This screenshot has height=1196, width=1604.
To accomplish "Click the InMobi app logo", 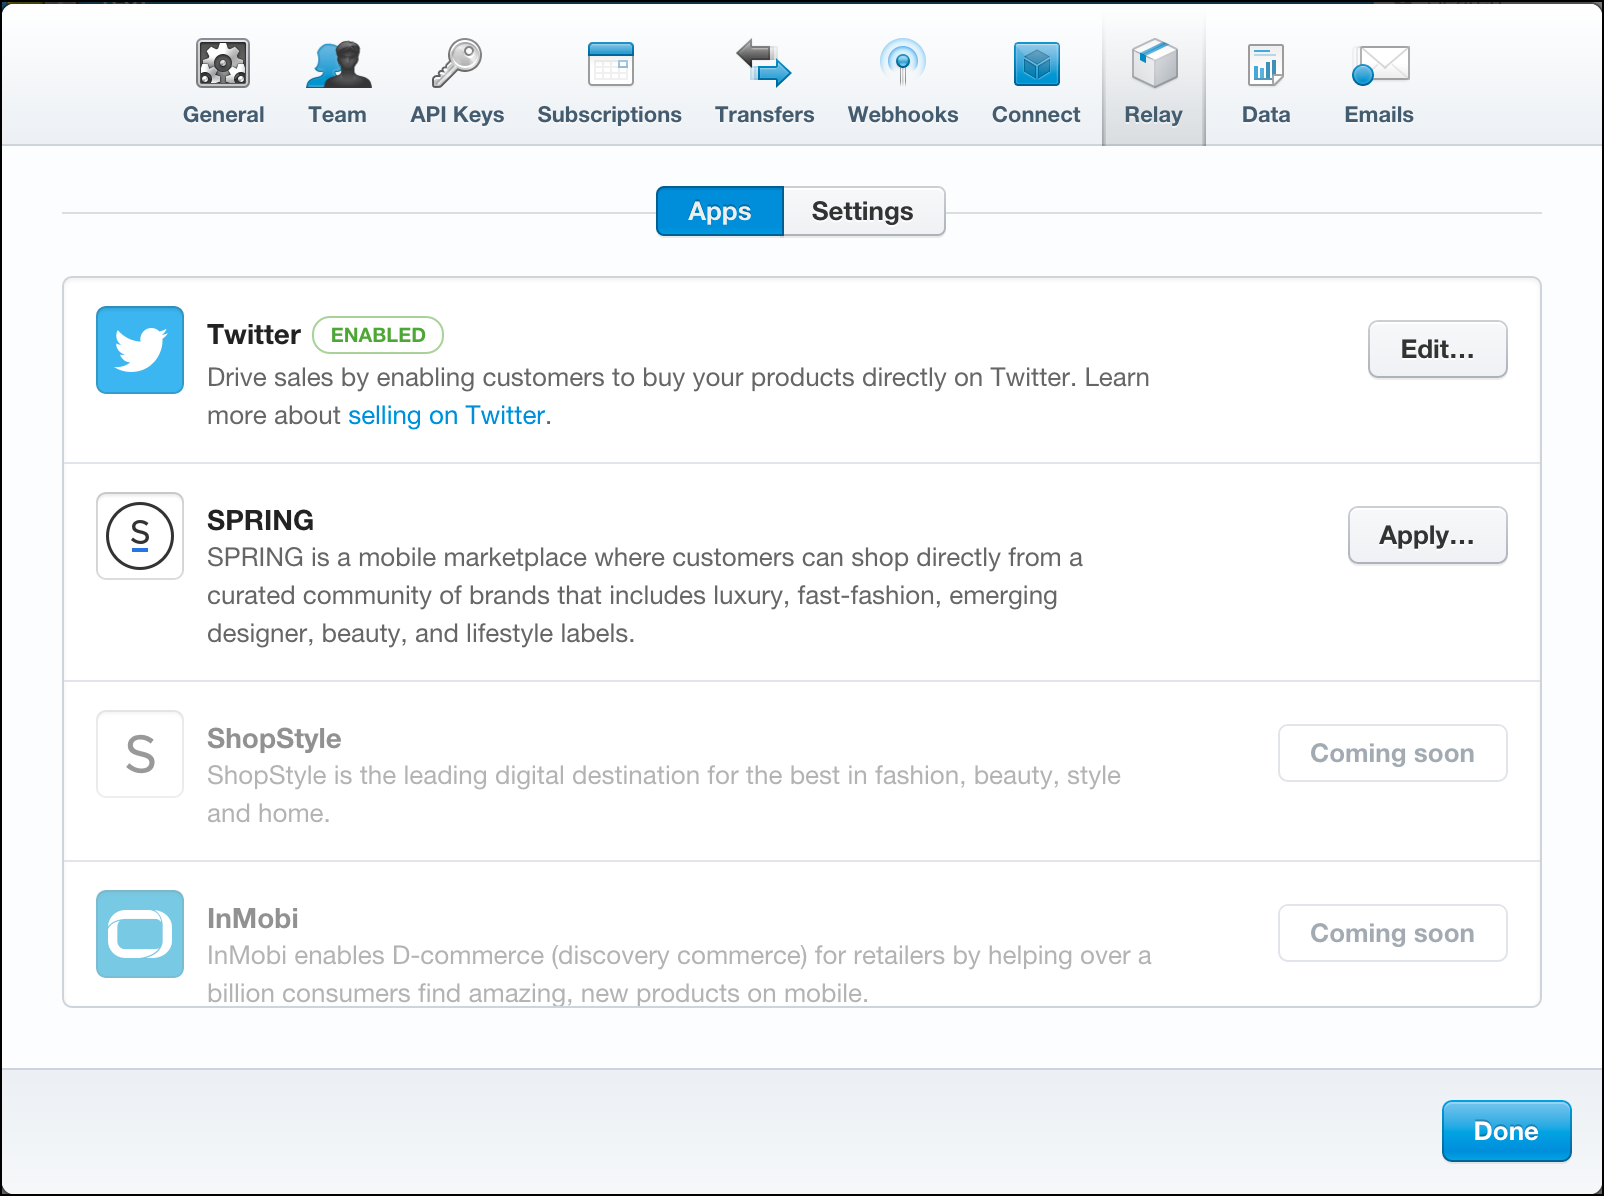I will 140,934.
